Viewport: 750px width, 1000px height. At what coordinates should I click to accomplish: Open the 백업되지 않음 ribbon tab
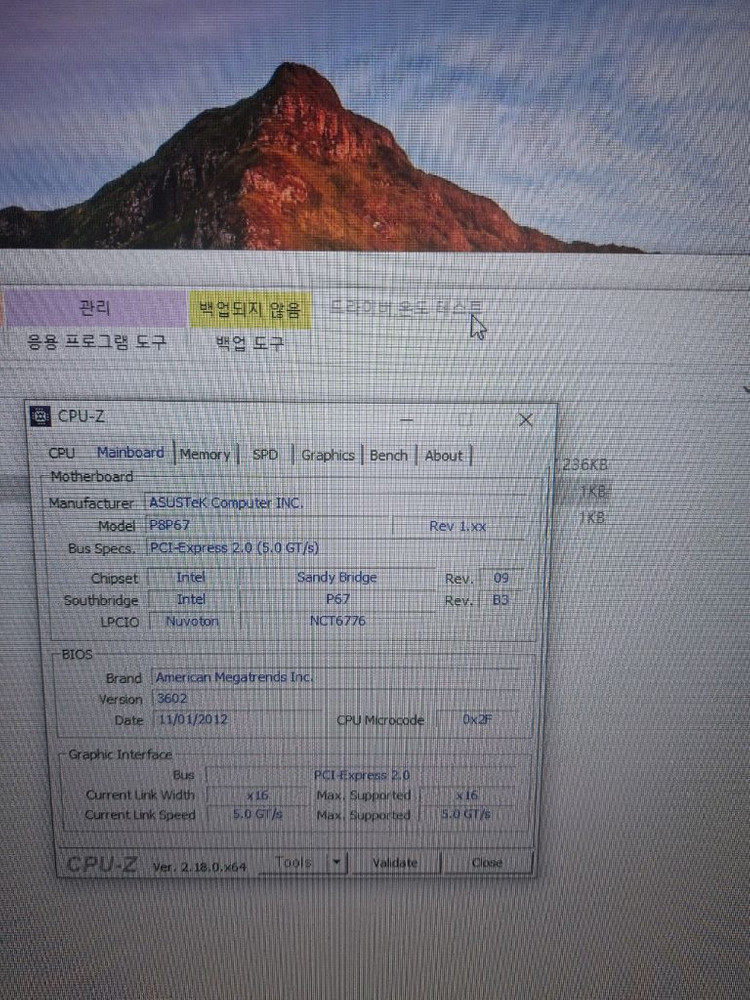click(250, 310)
